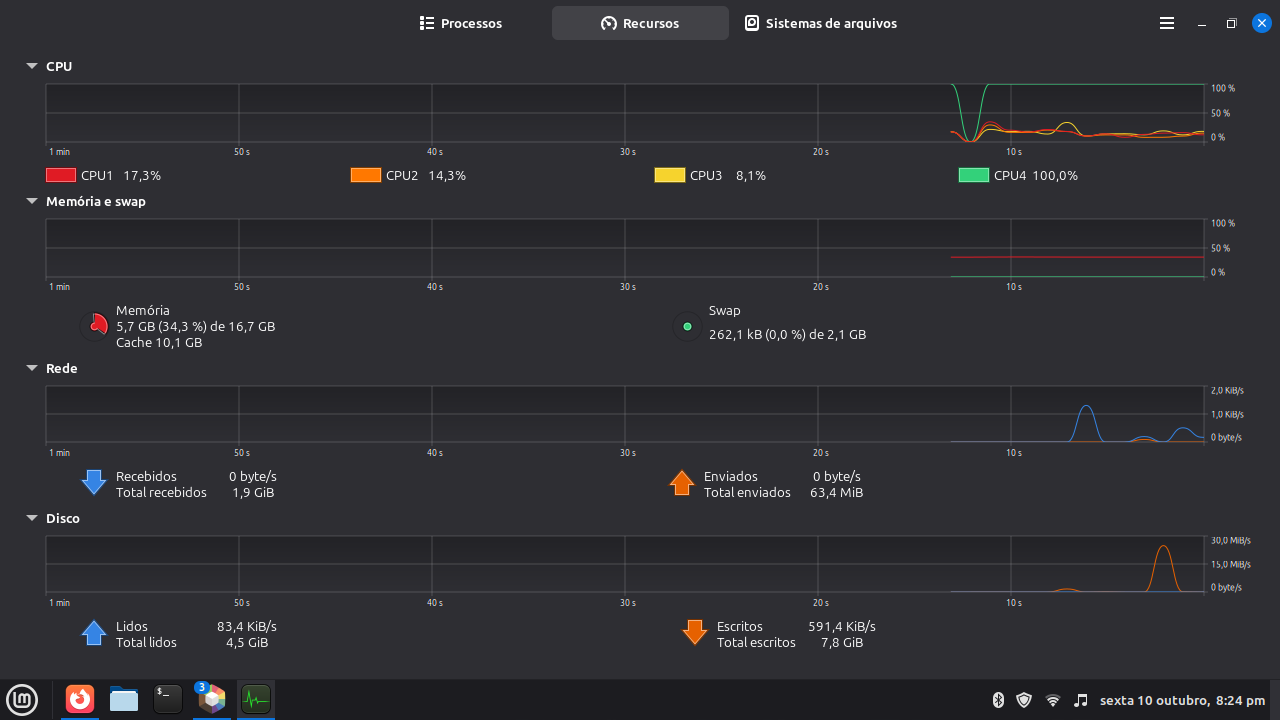
Task: Collapse the Rede section
Action: pyautogui.click(x=32, y=368)
